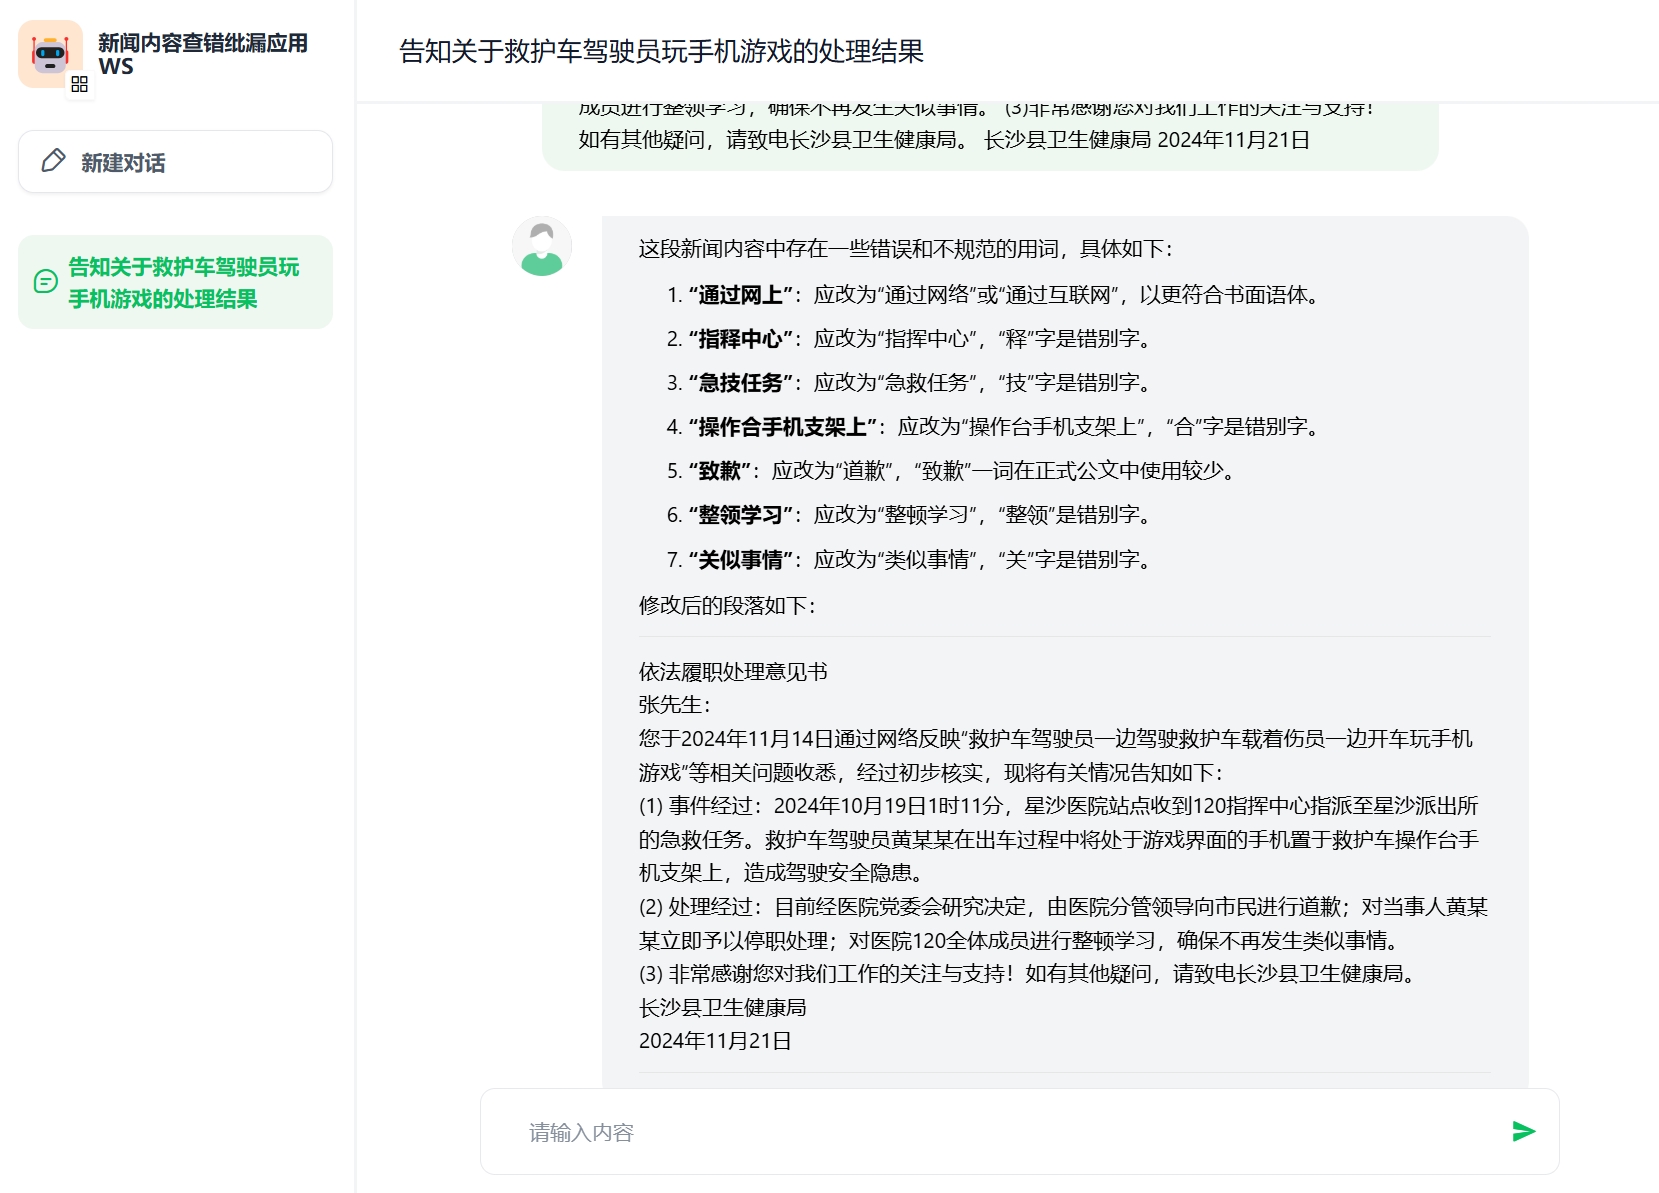This screenshot has width=1659, height=1193.
Task: Open the apps grid icon under logo
Action: (80, 85)
